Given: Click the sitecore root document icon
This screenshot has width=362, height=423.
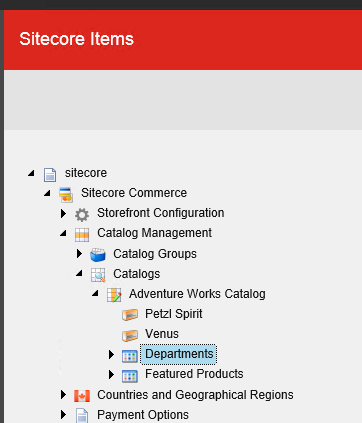Looking at the screenshot, I should coord(50,174).
